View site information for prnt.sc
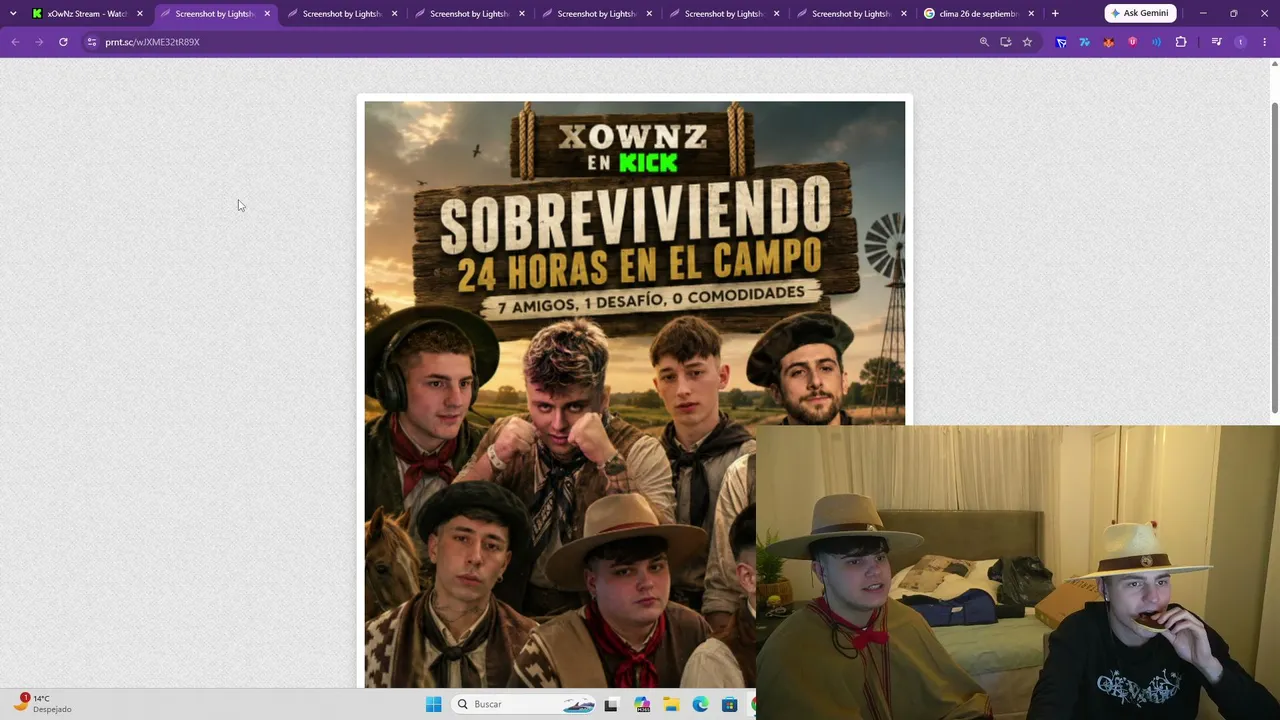 91,42
